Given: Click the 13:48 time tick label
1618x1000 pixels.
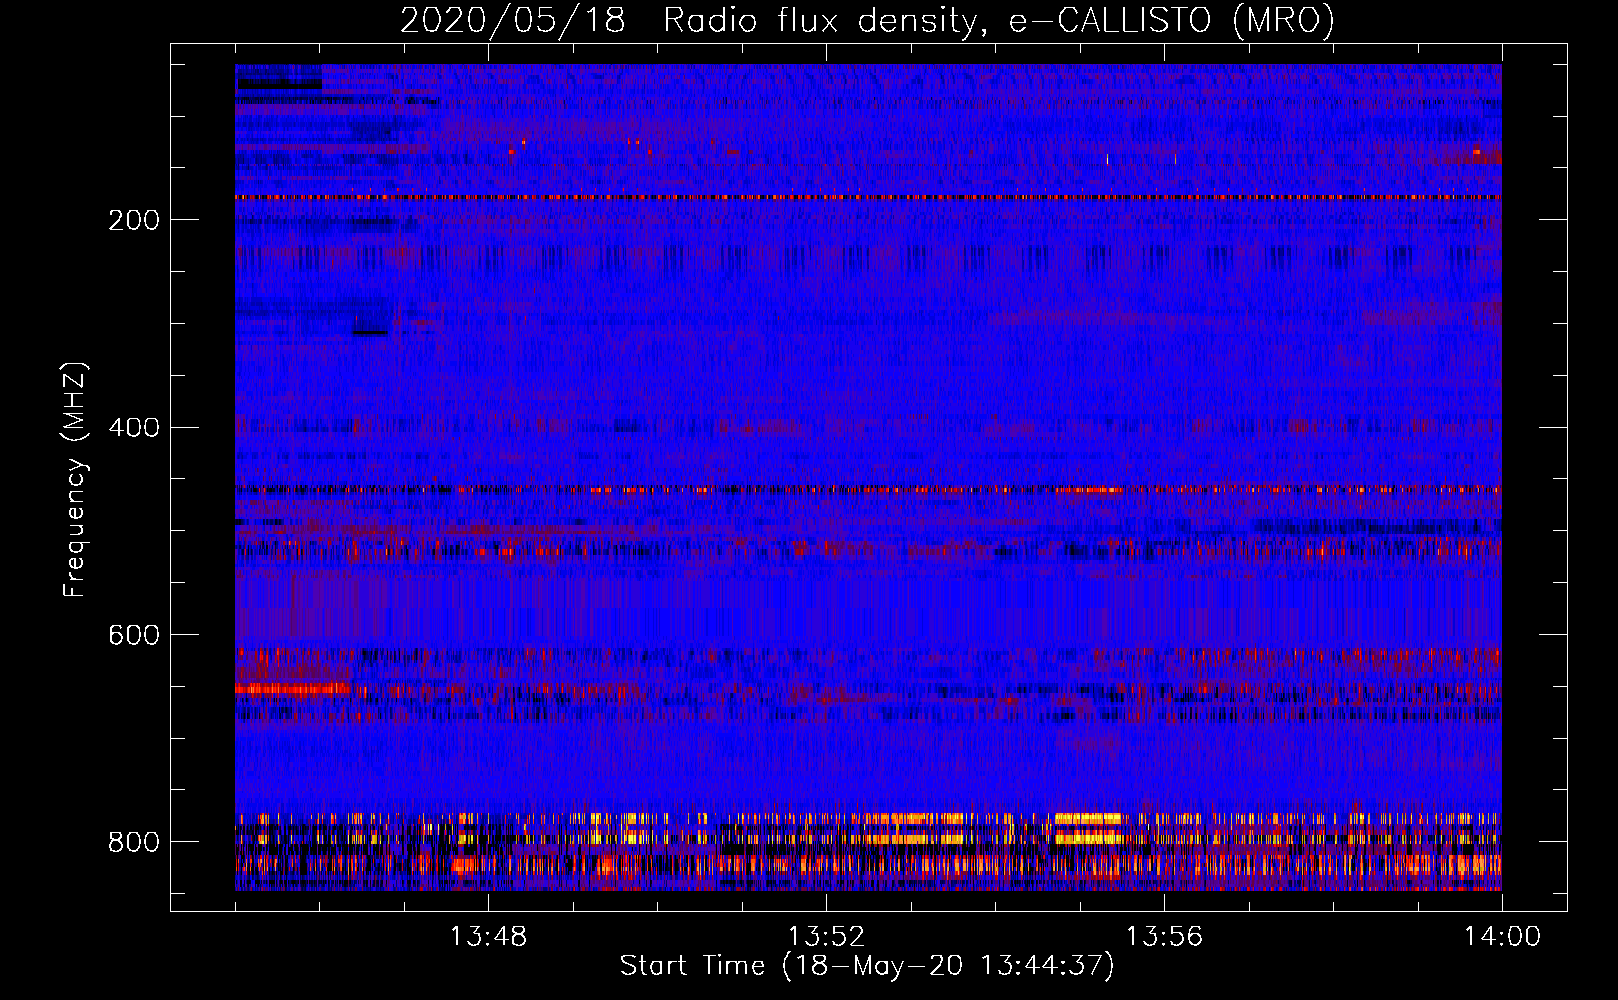Looking at the screenshot, I should pos(488,937).
